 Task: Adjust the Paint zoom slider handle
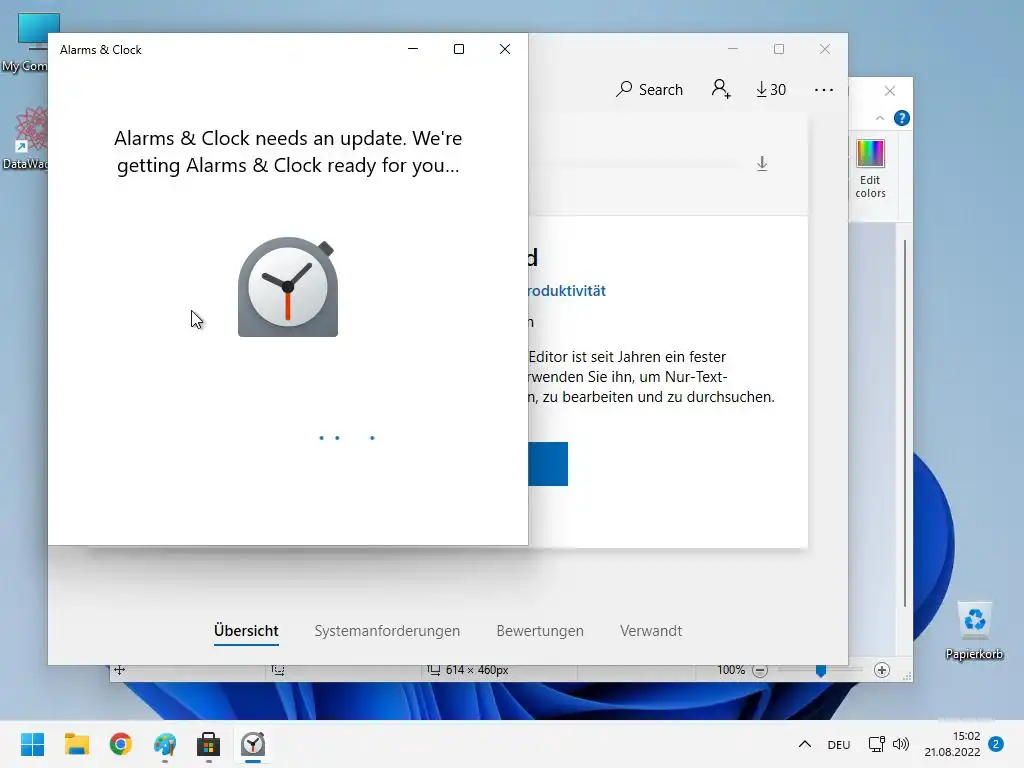click(x=821, y=671)
